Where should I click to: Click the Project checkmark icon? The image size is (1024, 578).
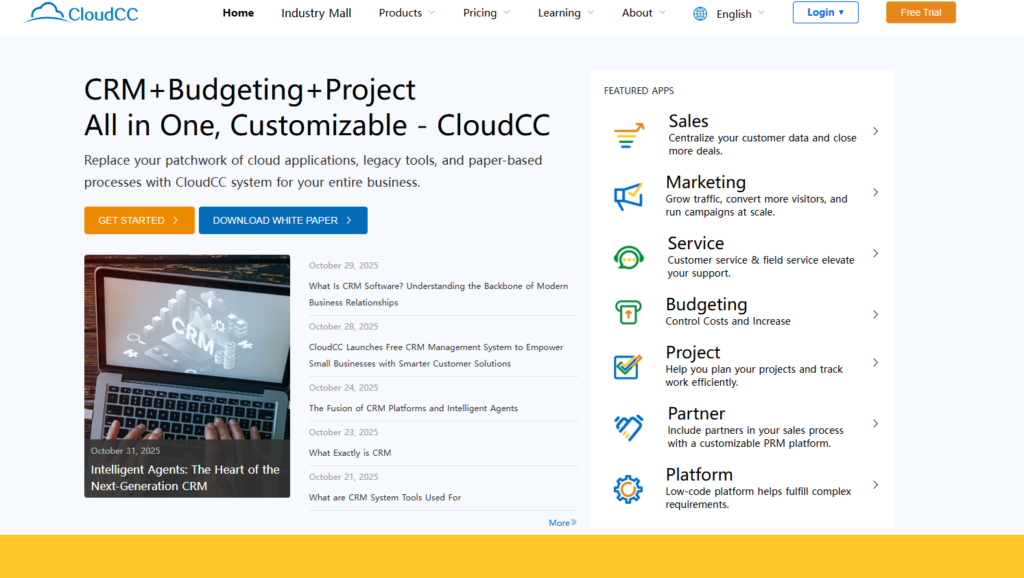click(628, 366)
